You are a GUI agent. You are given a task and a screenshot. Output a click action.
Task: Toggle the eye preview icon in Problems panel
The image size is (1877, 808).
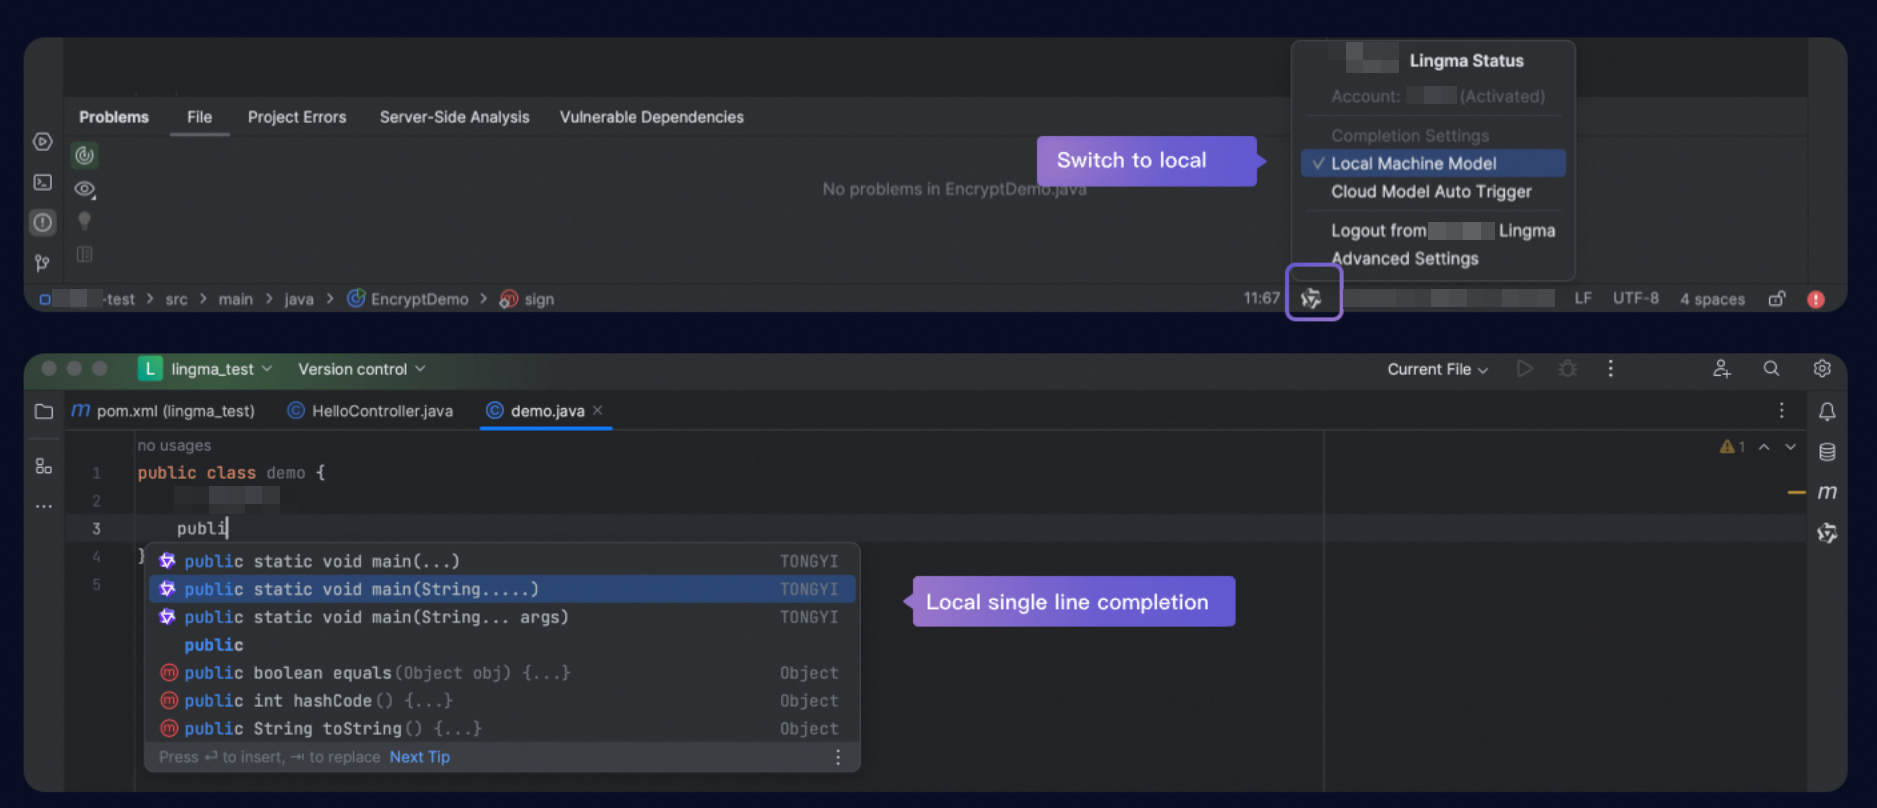coord(85,189)
